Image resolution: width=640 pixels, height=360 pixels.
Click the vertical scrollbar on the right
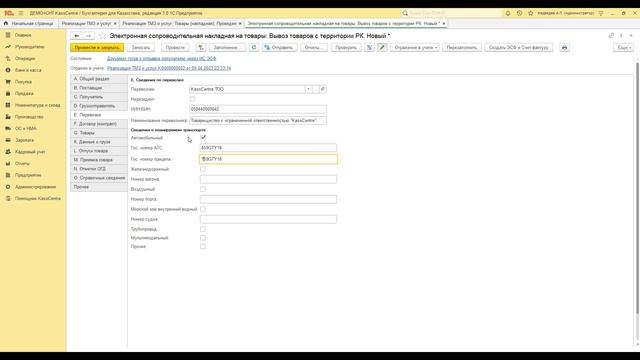(x=637, y=188)
